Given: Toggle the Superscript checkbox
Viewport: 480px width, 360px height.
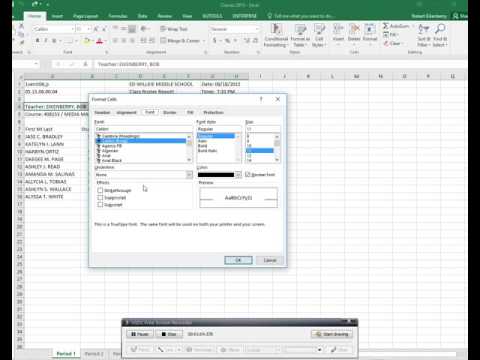Looking at the screenshot, I should [x=100, y=198].
